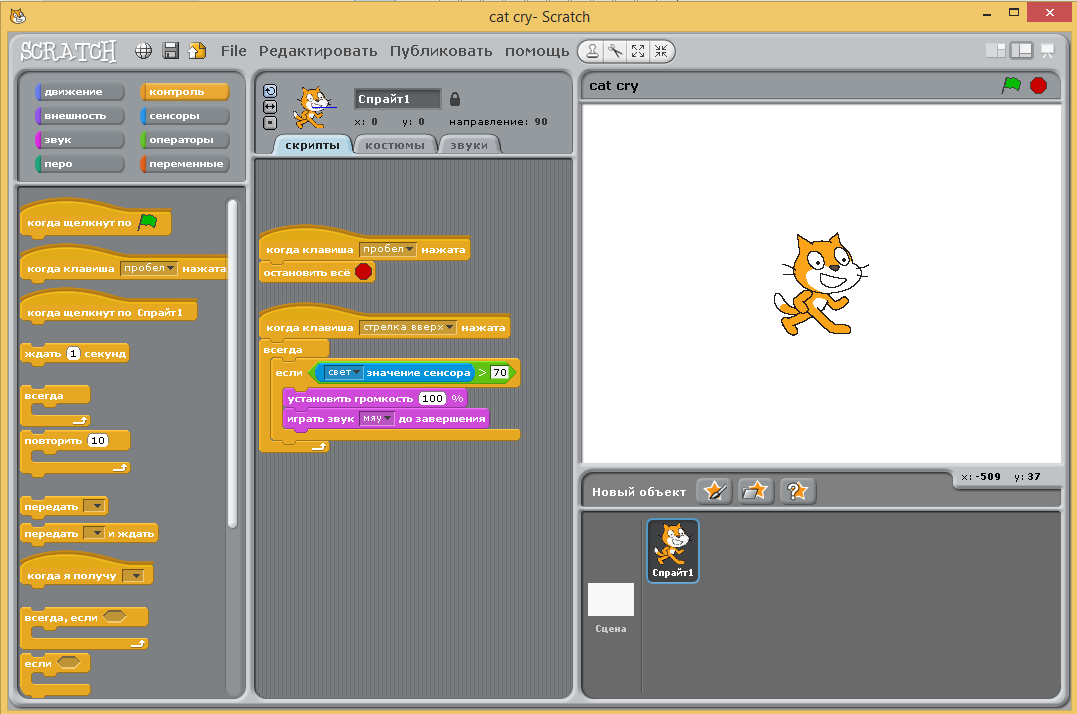Screen dimensions: 1077x714
Task: Click the всегда, если block
Action: click(84, 627)
